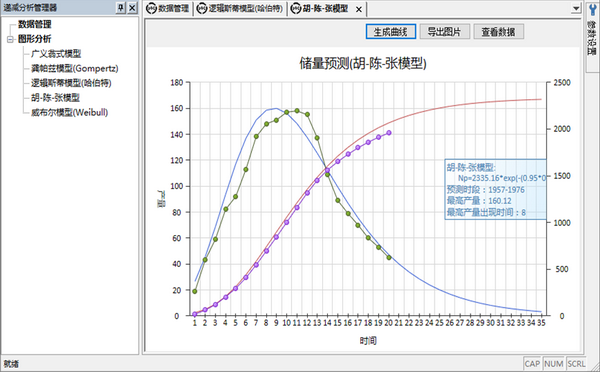Open 威布尔模型(Weibull) from the tree
This screenshot has height=372, width=600.
pyautogui.click(x=70, y=112)
